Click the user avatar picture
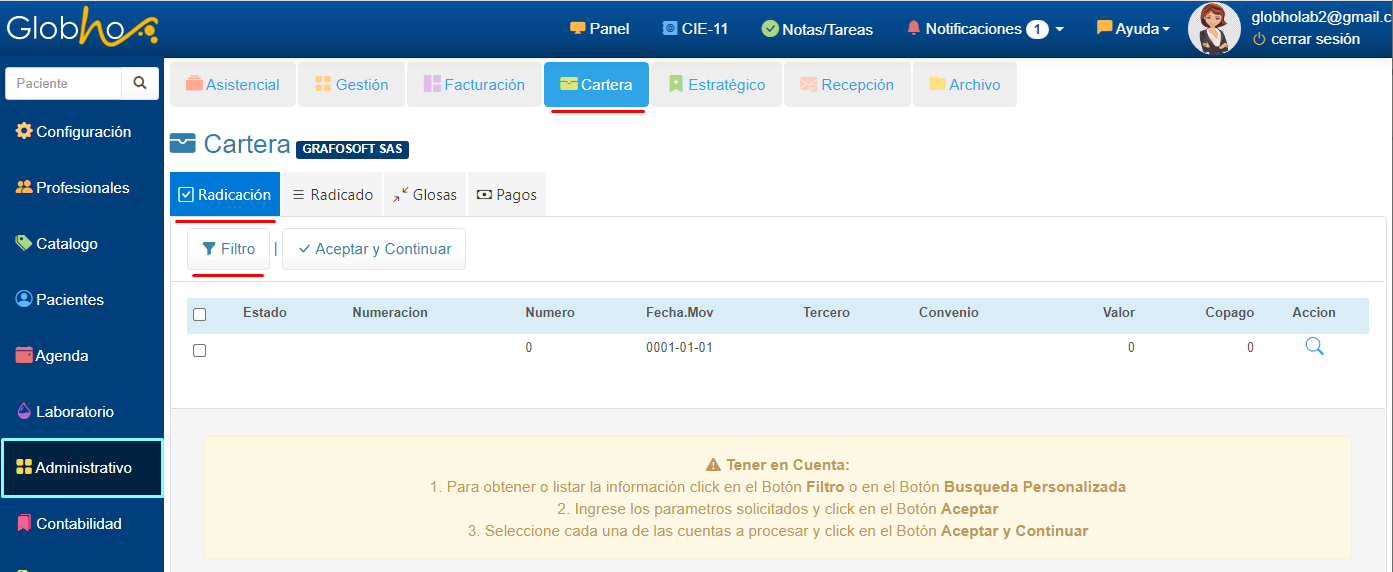This screenshot has height=572, width=1393. pos(1213,29)
